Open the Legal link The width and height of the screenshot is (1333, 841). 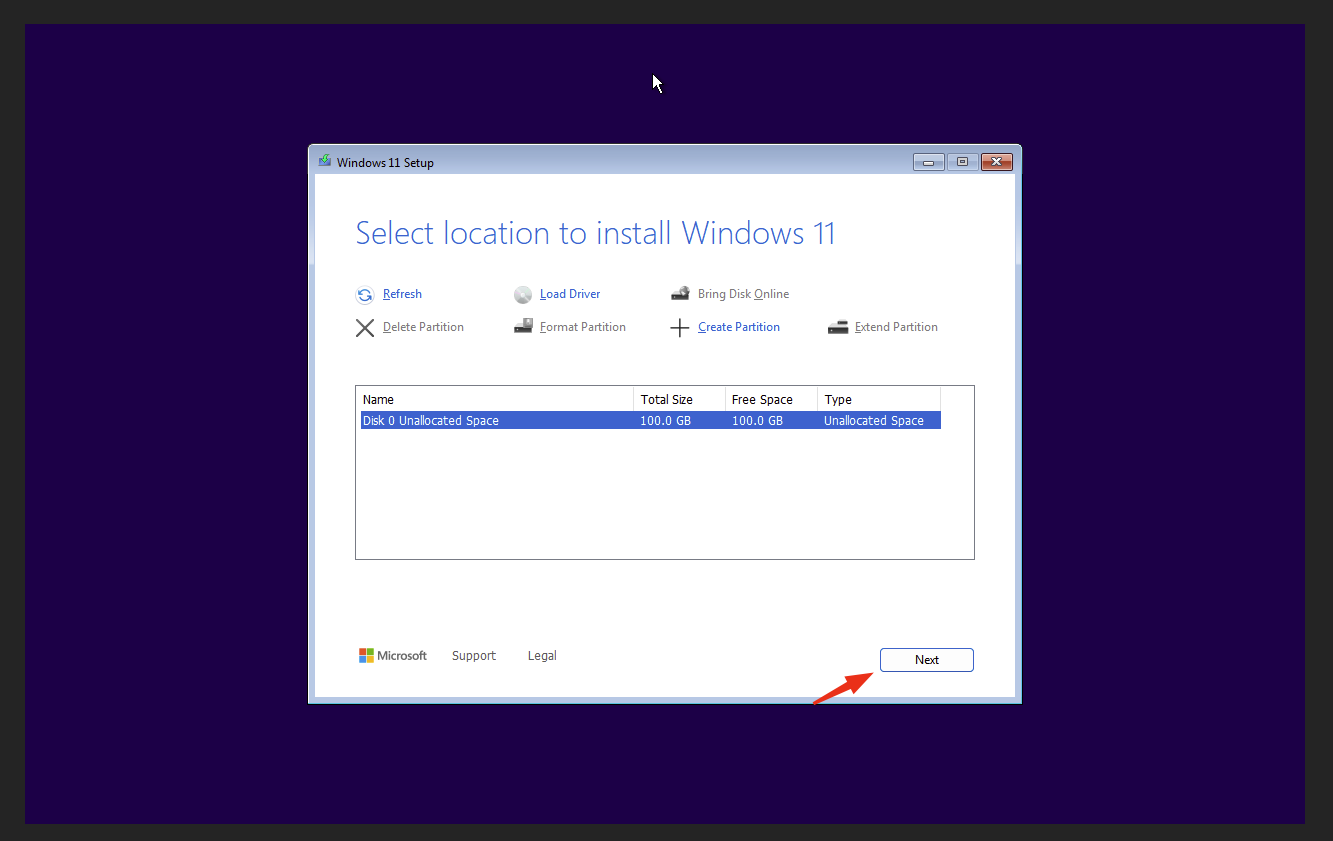[x=542, y=655]
